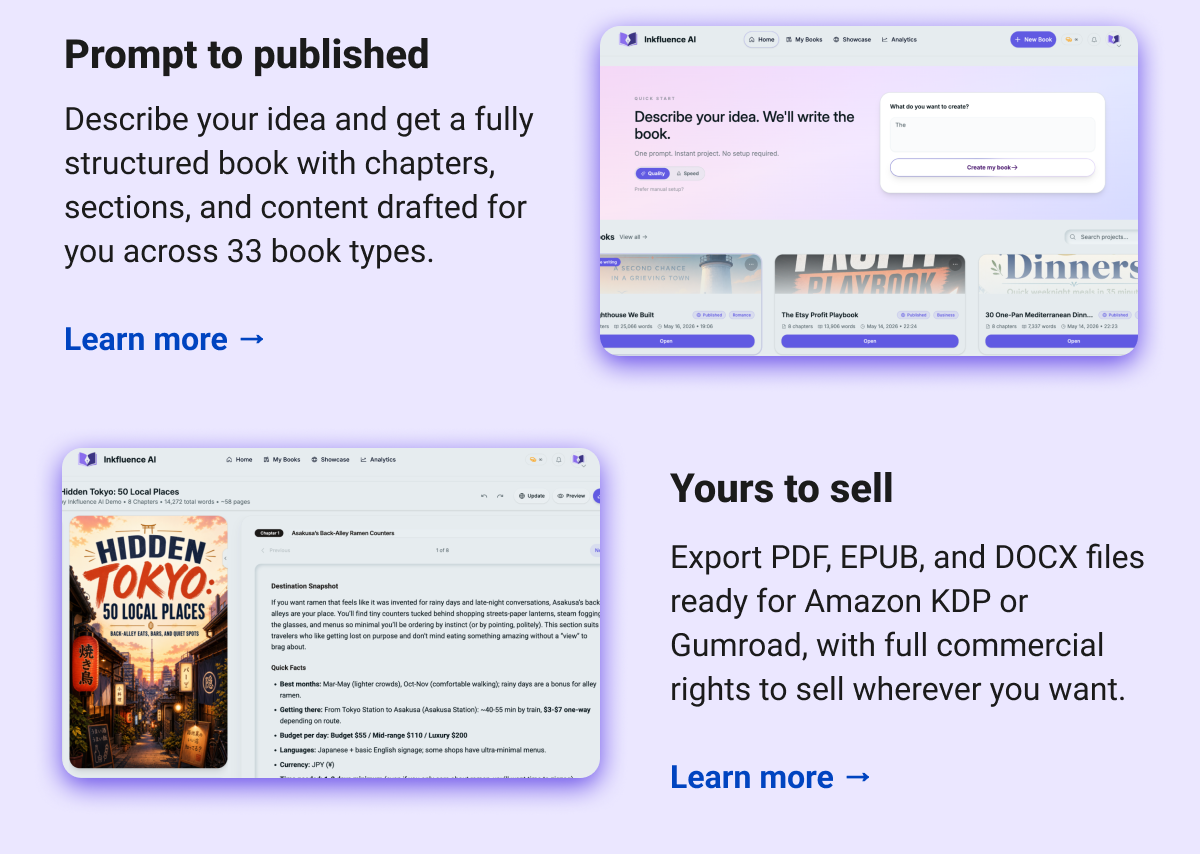1200x854 pixels.
Task: Click the redo arrow in editor
Action: (500, 496)
